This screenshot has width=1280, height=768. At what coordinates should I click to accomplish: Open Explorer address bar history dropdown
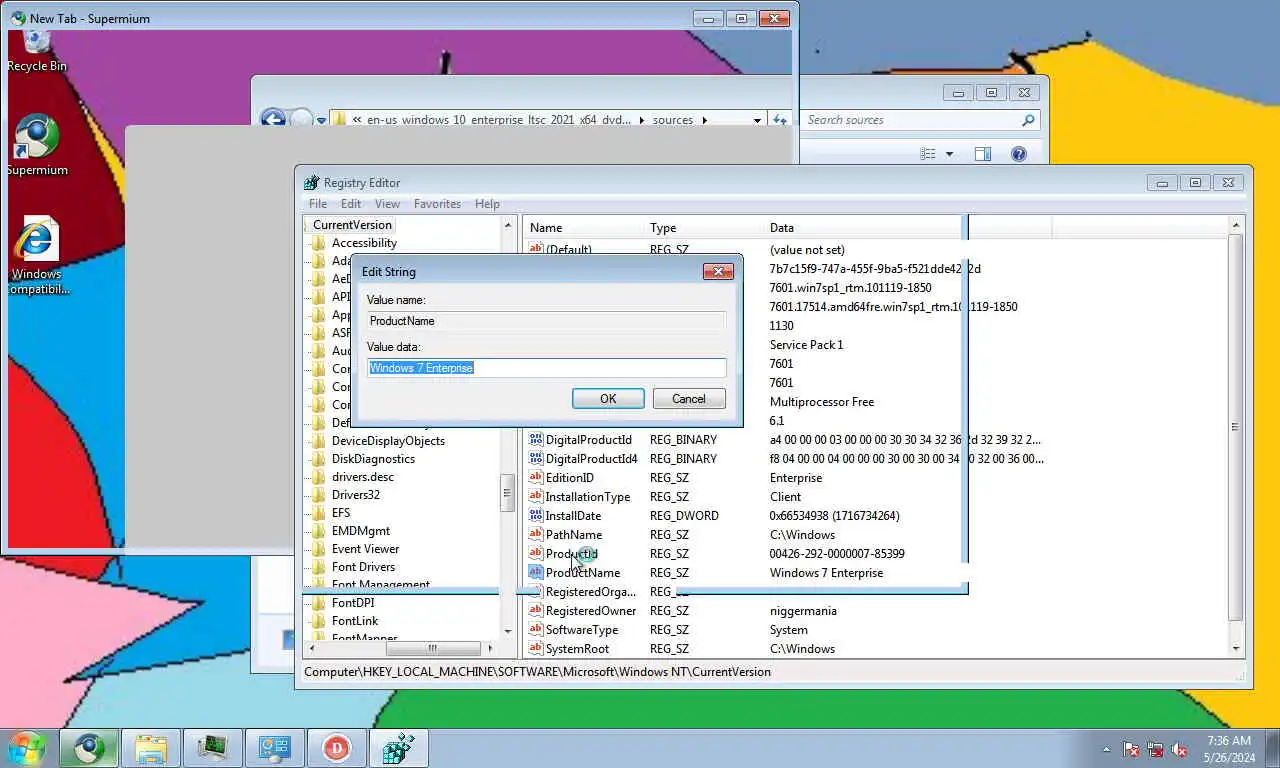coord(757,120)
